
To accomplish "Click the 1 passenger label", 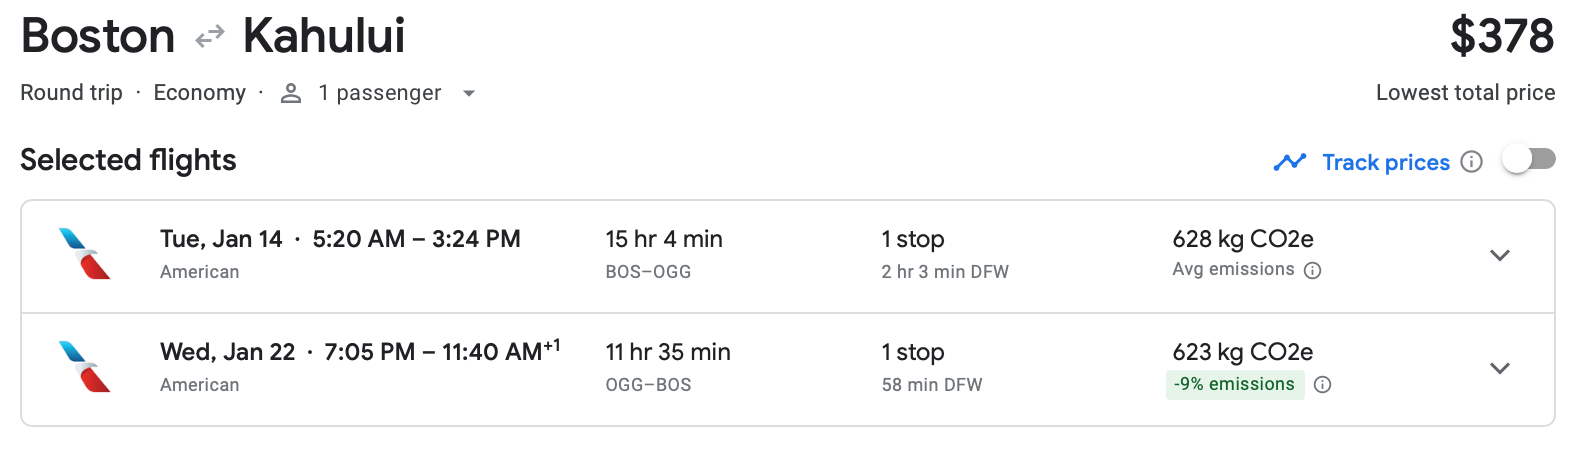I will coord(379,93).
